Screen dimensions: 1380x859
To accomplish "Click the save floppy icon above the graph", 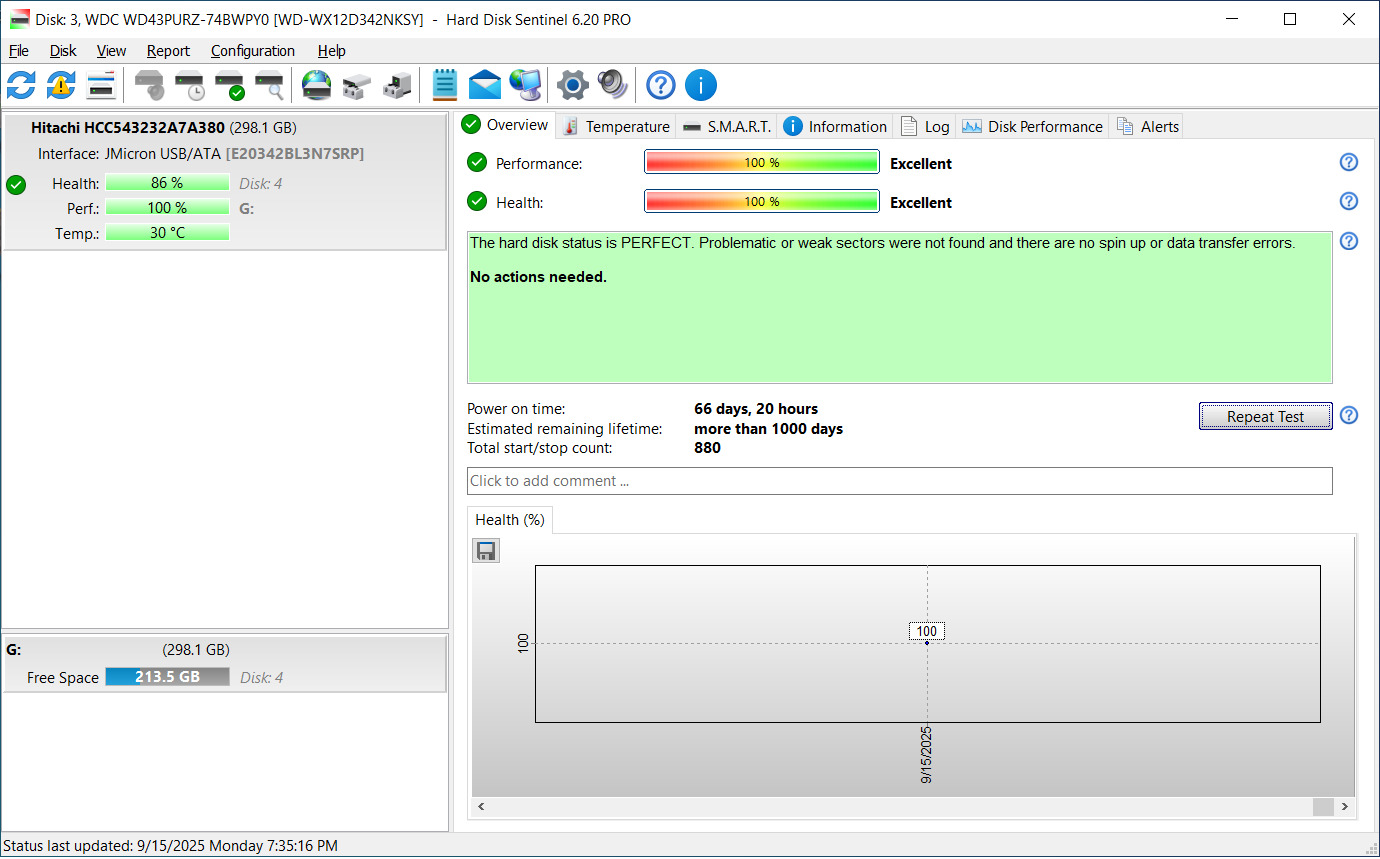I will [x=486, y=551].
